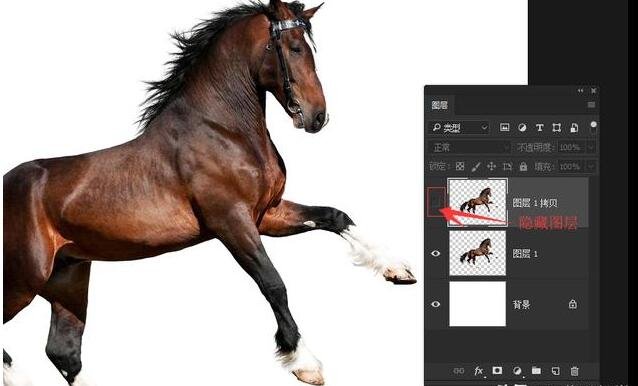Click the background layer lock icon
Image resolution: width=638 pixels, height=386 pixels.
click(573, 304)
